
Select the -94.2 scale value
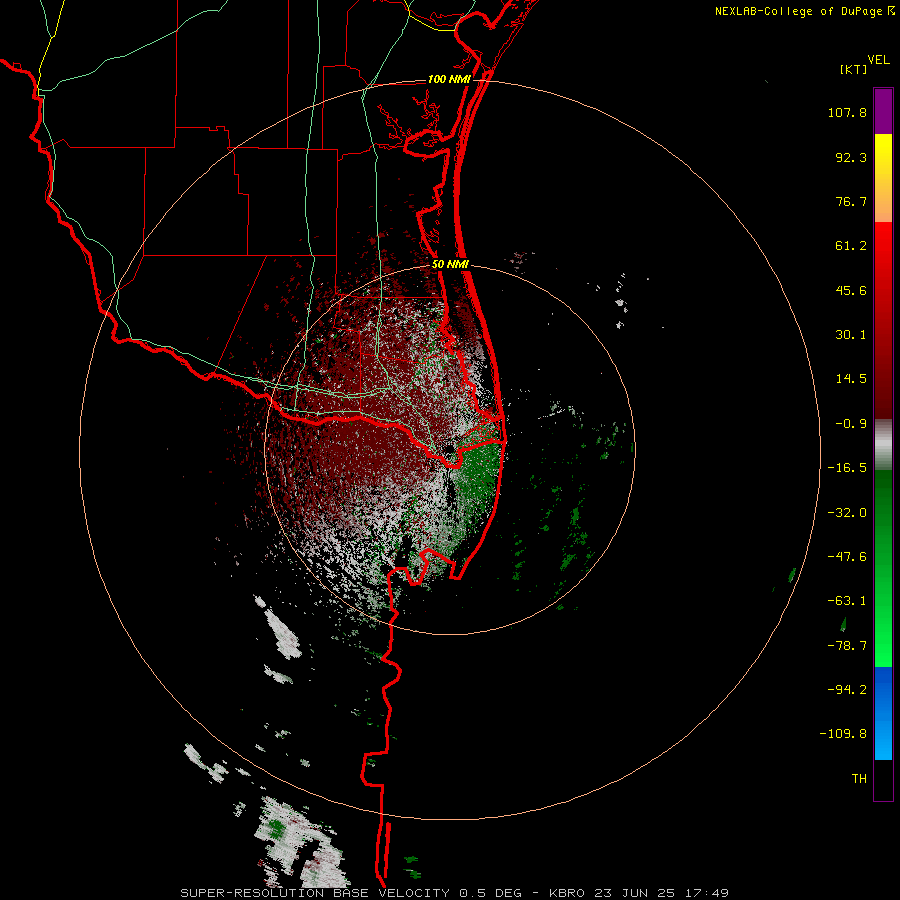(x=847, y=690)
